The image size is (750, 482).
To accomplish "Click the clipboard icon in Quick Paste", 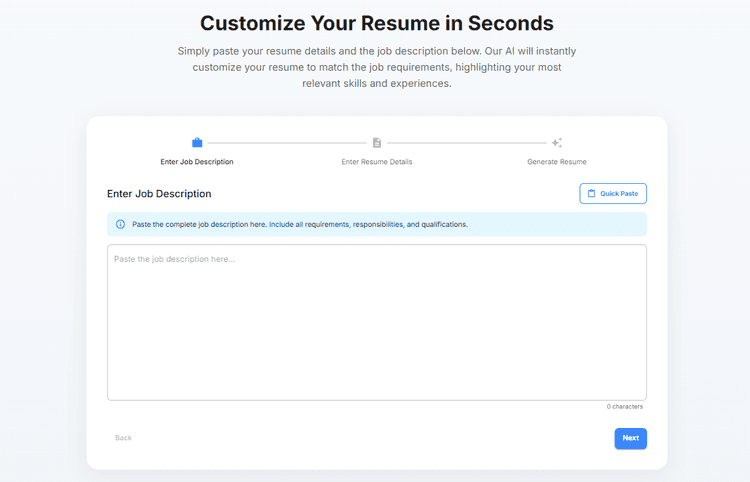I will (591, 194).
